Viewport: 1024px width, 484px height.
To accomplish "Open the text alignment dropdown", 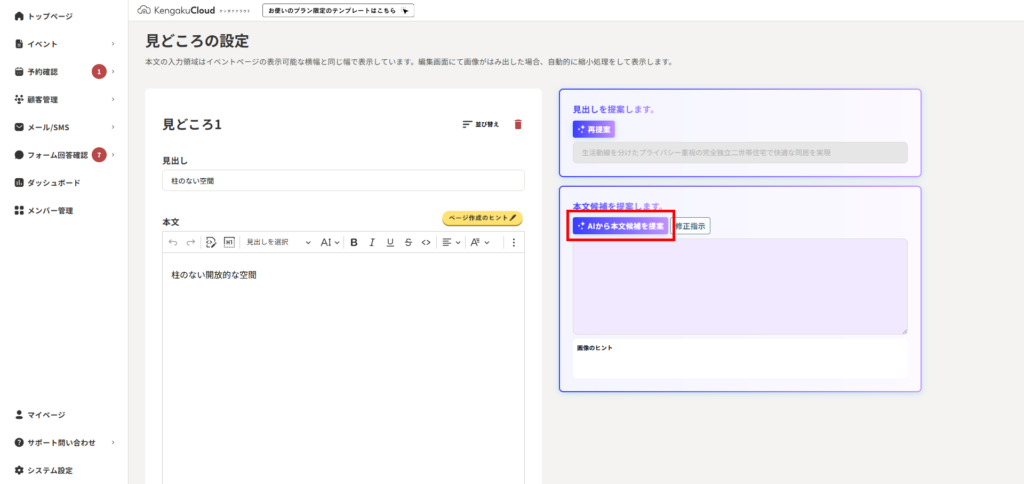I will (450, 242).
